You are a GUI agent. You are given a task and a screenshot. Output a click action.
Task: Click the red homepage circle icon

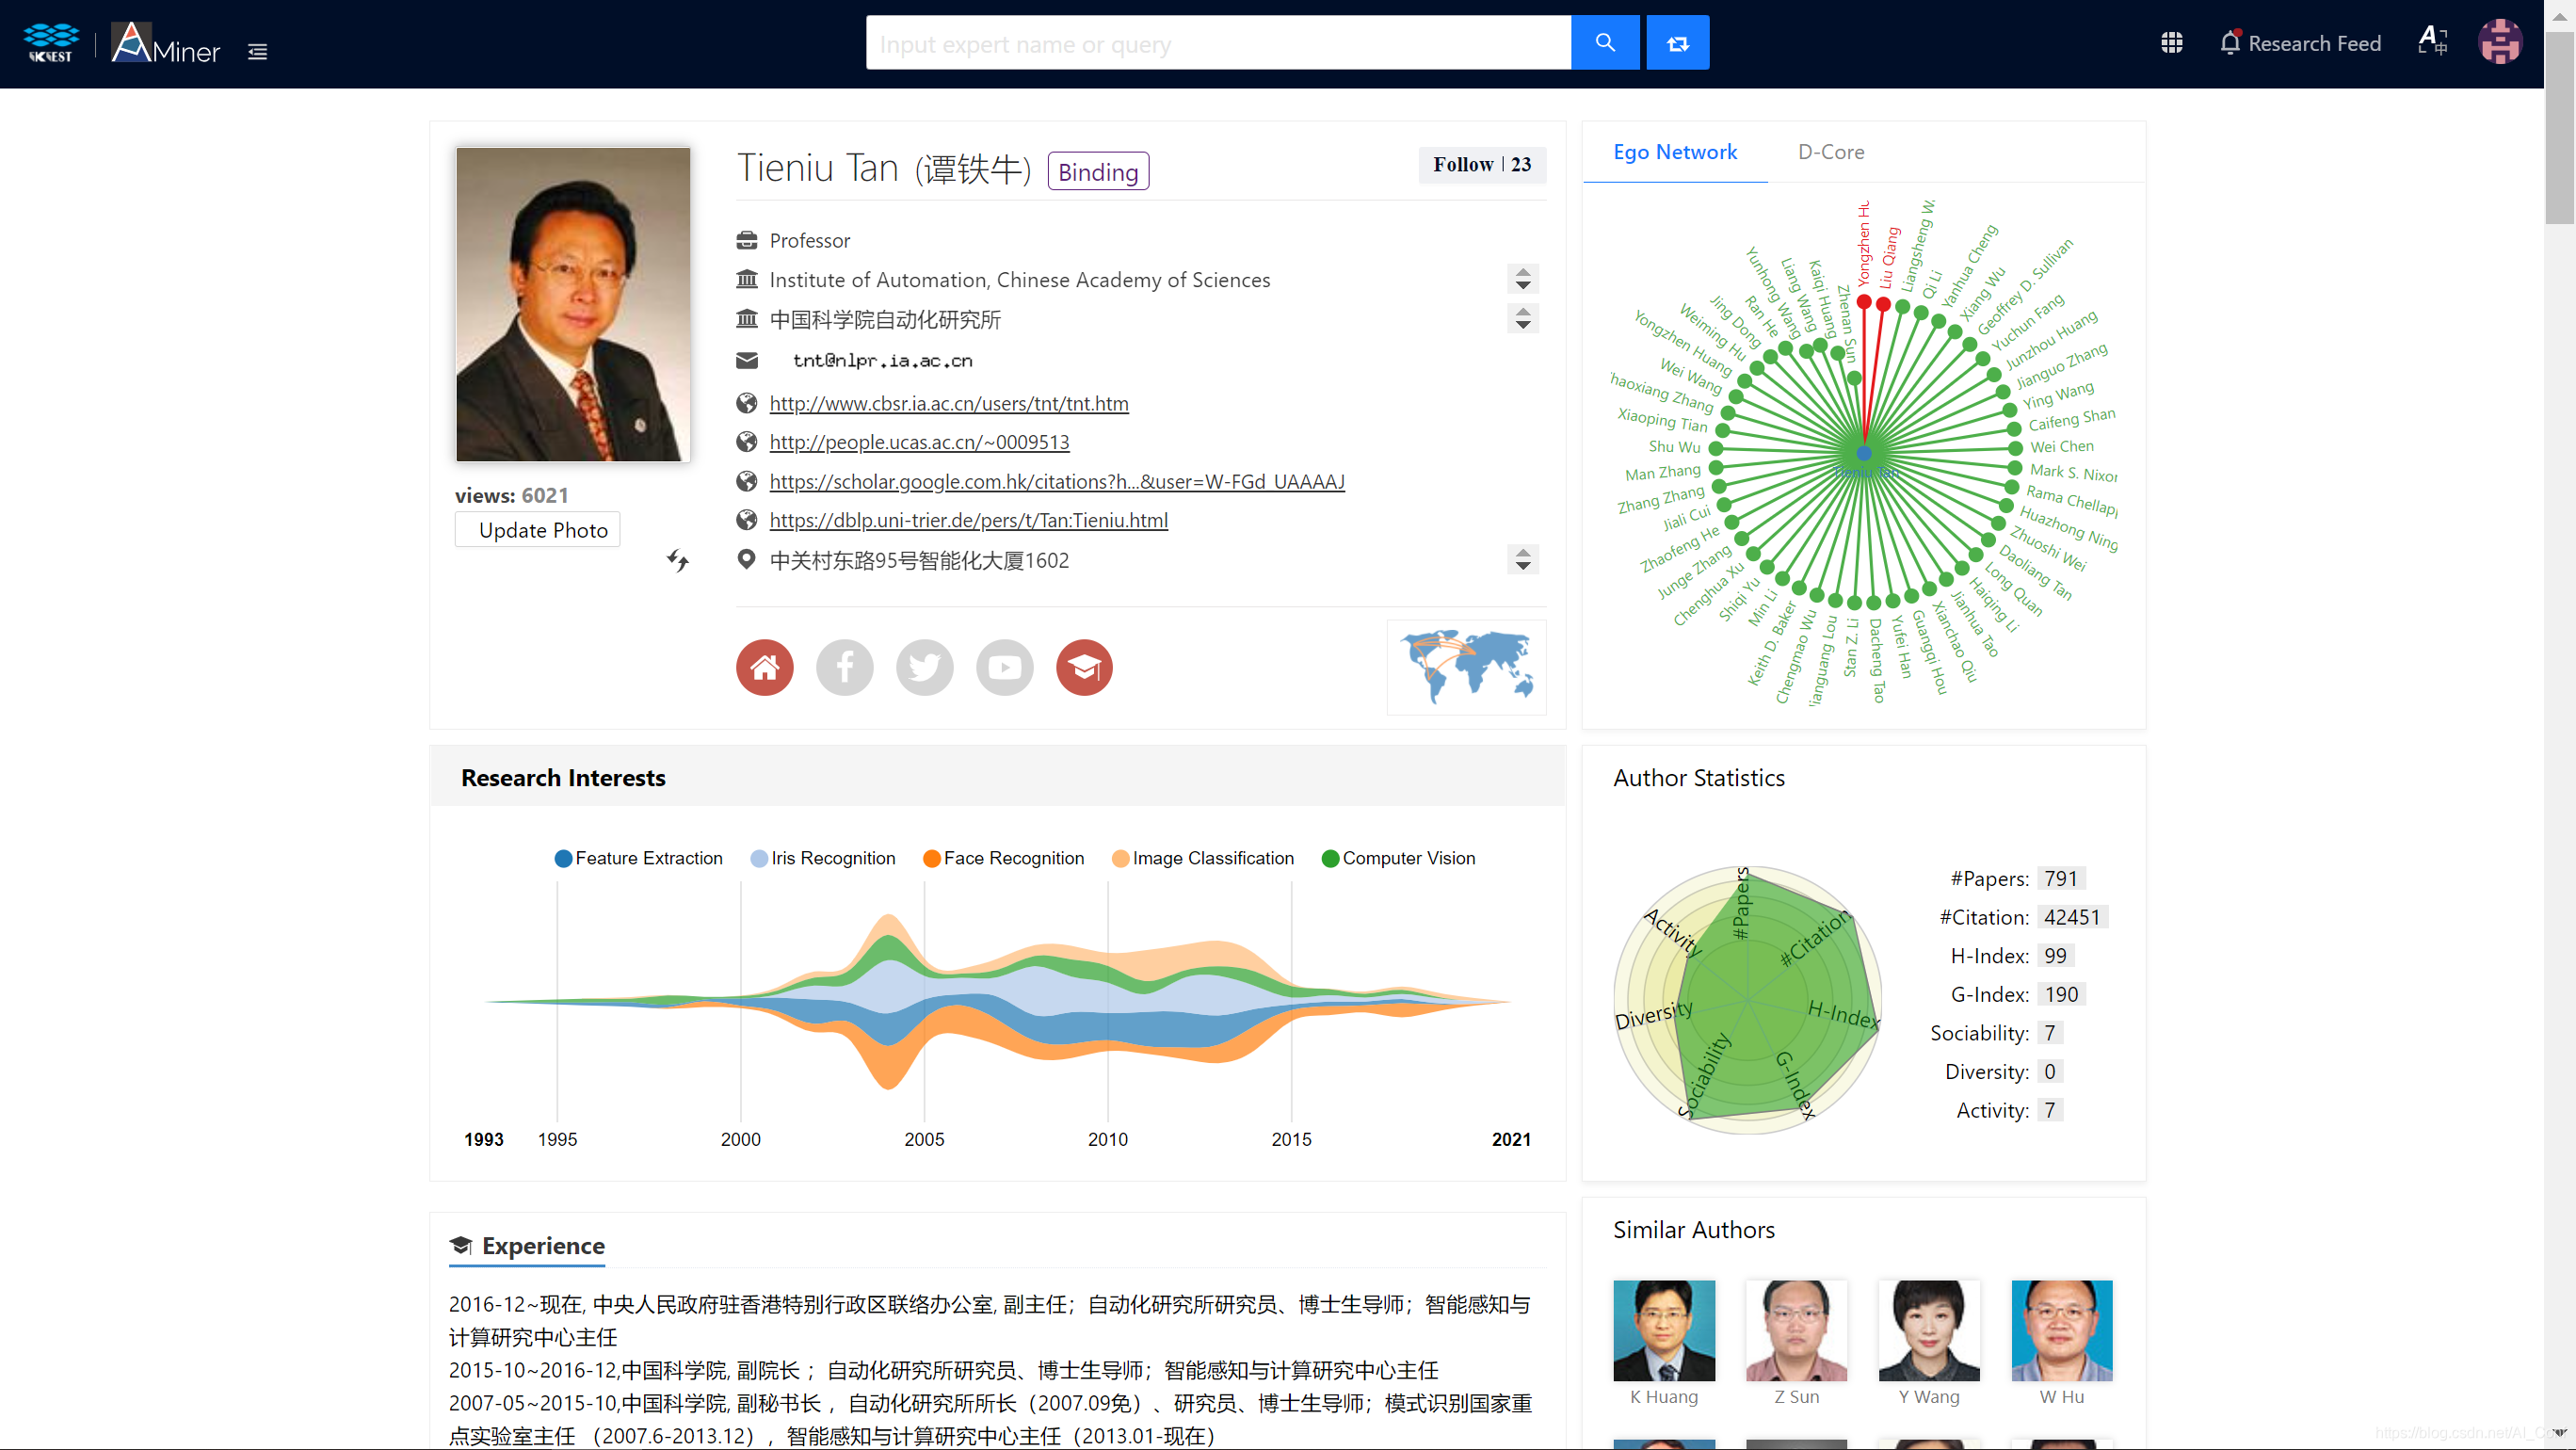(x=764, y=667)
